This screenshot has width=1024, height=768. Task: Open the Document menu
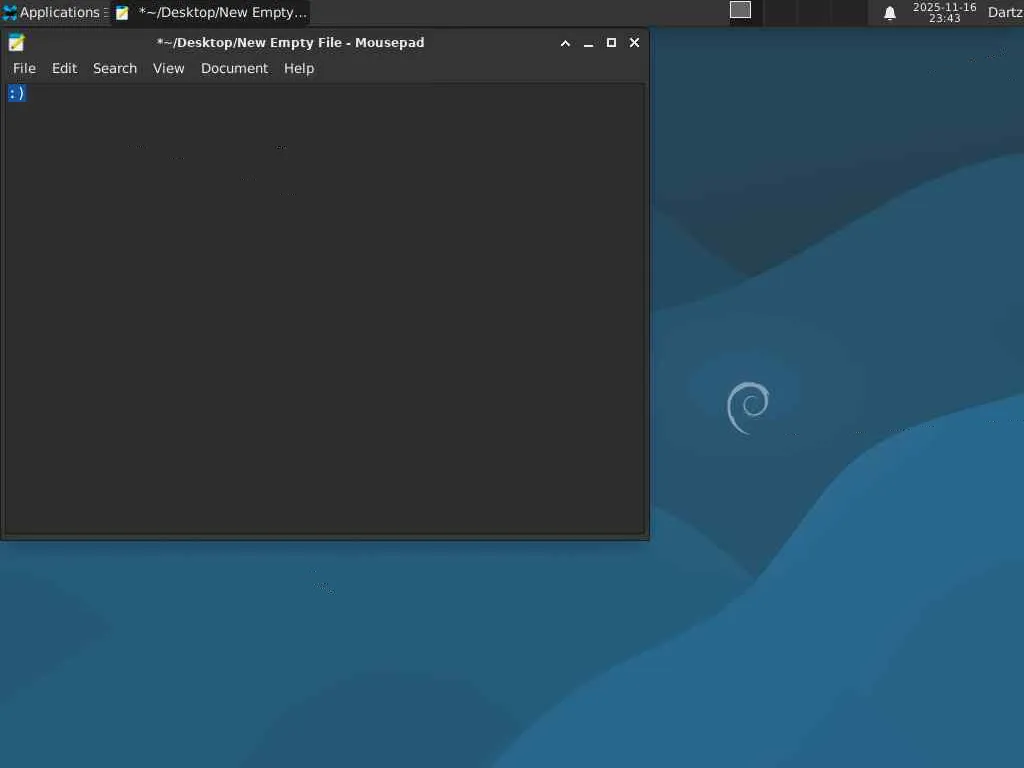[x=234, y=69]
